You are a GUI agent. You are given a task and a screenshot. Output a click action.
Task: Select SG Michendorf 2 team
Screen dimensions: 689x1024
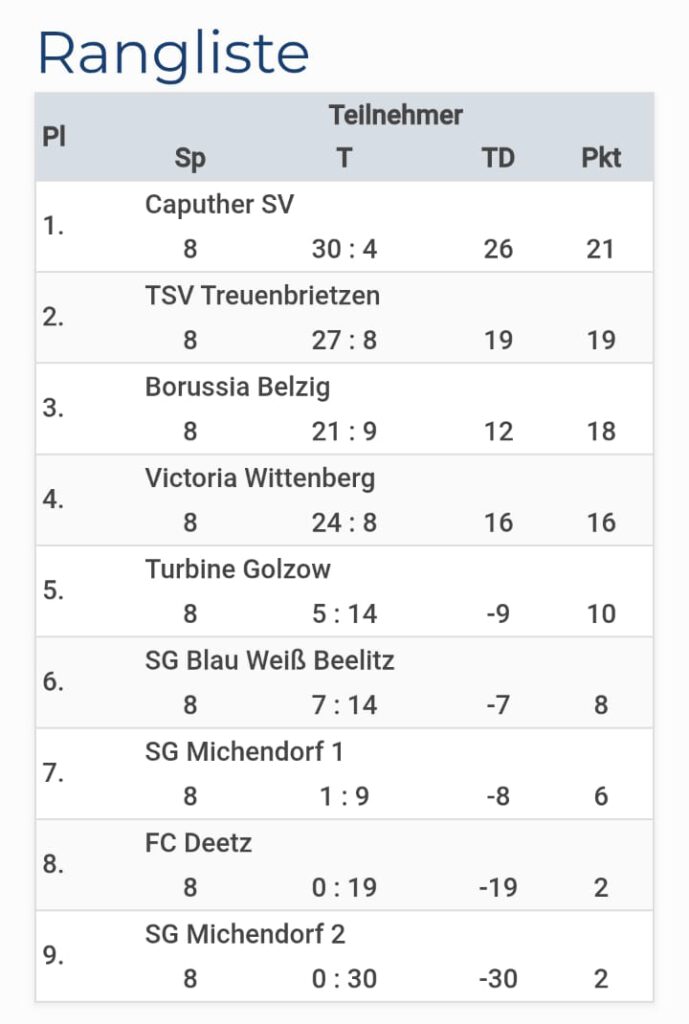click(x=245, y=935)
